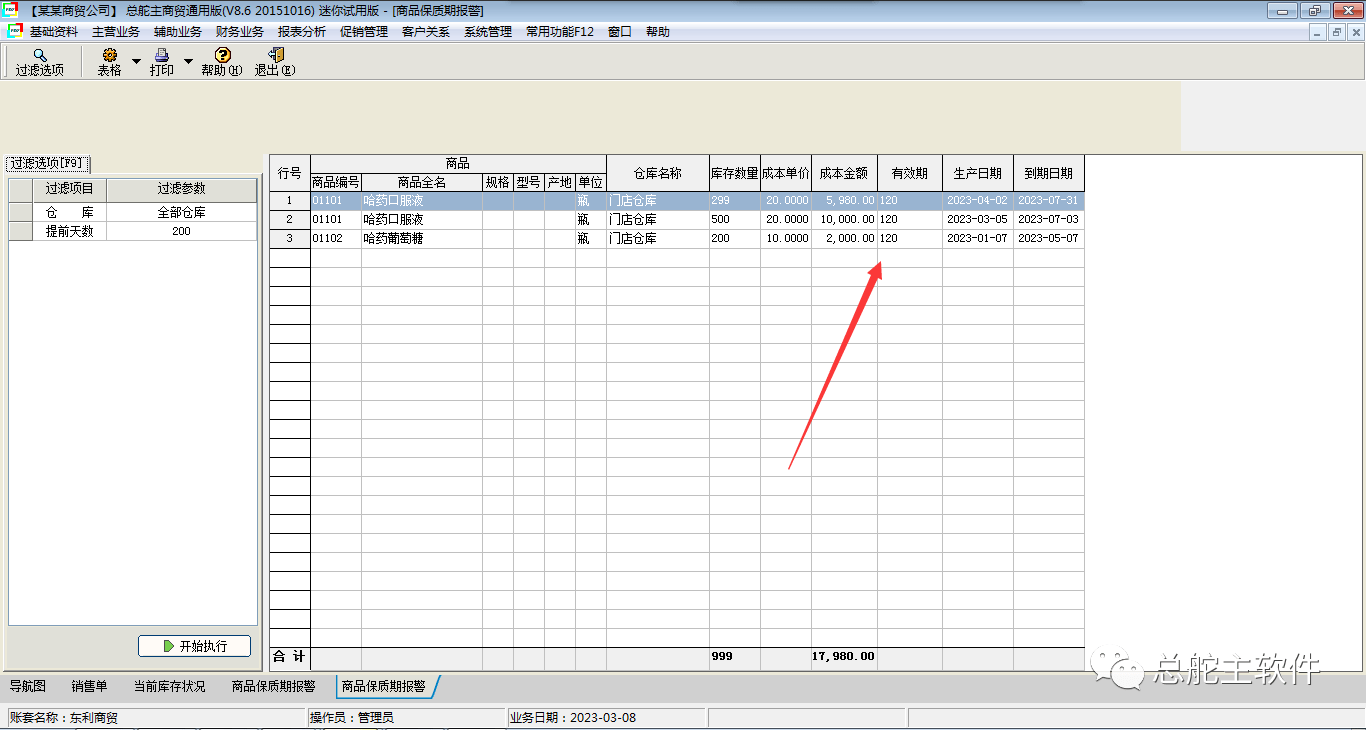Click the 单位 column header

590,182
